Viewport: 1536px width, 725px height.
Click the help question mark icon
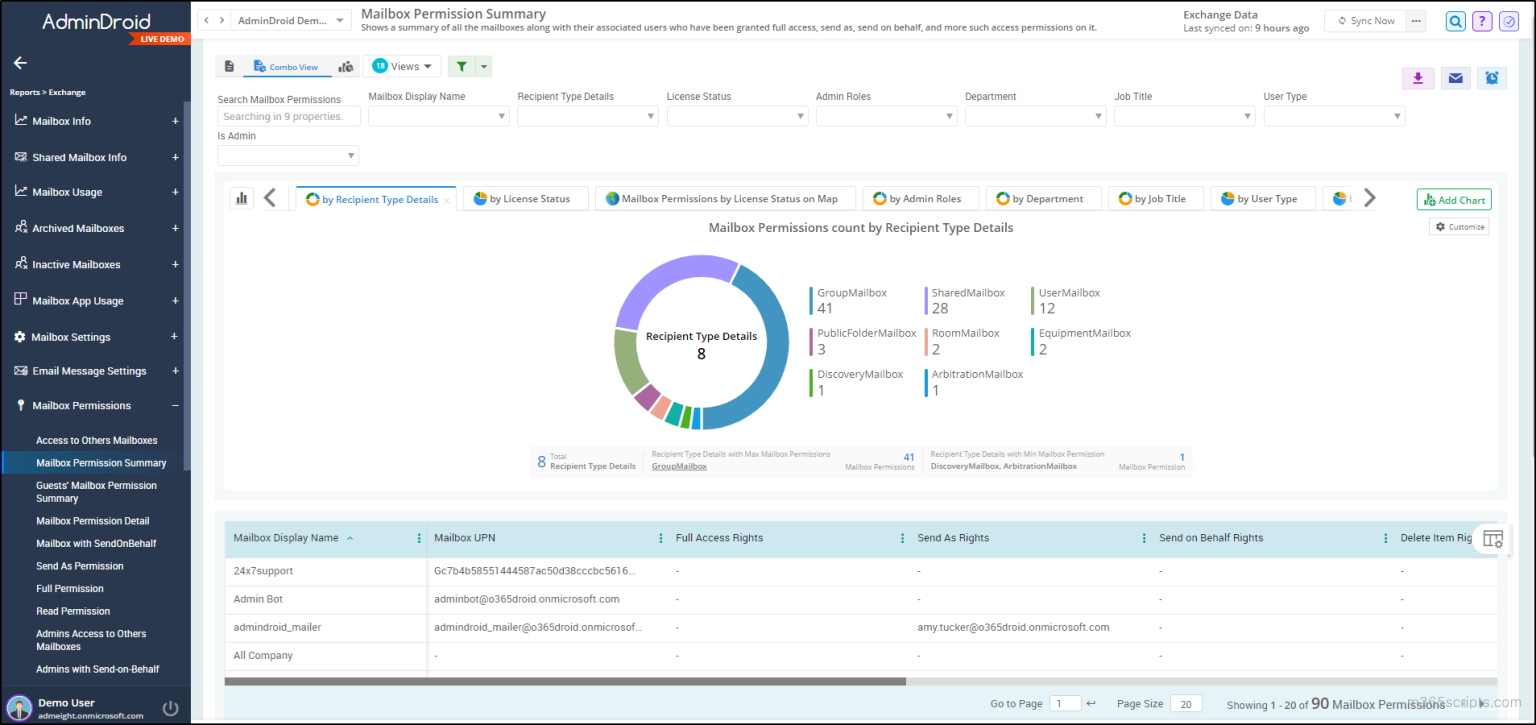(1482, 20)
